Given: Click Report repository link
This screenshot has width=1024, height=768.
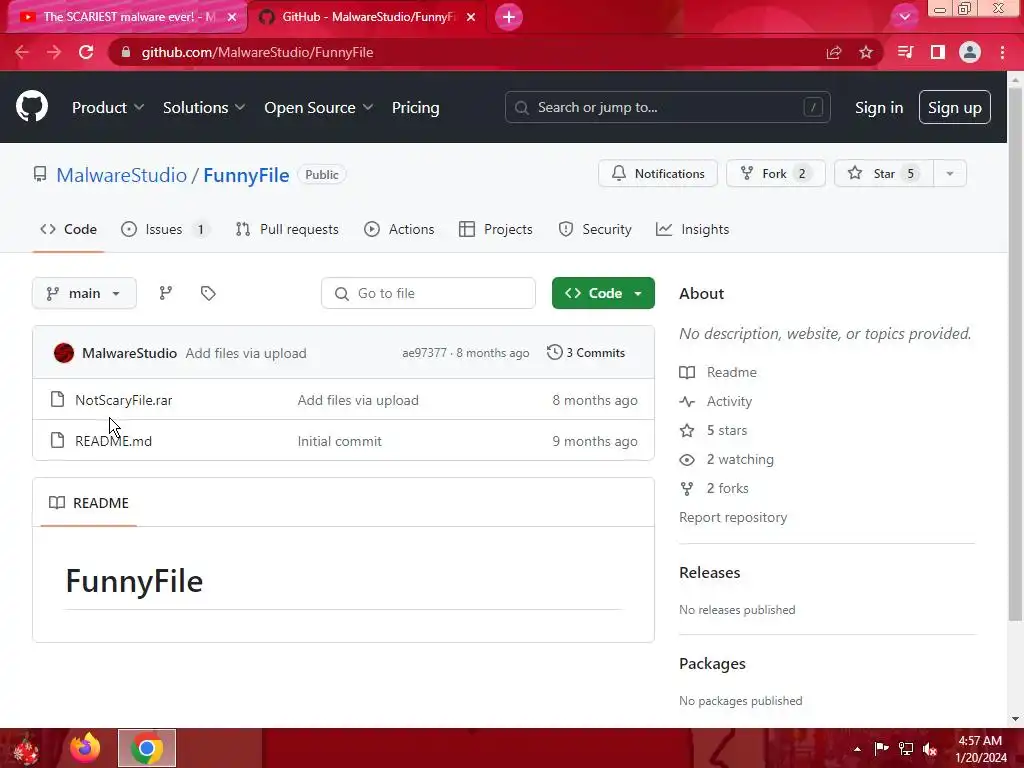Looking at the screenshot, I should (733, 517).
